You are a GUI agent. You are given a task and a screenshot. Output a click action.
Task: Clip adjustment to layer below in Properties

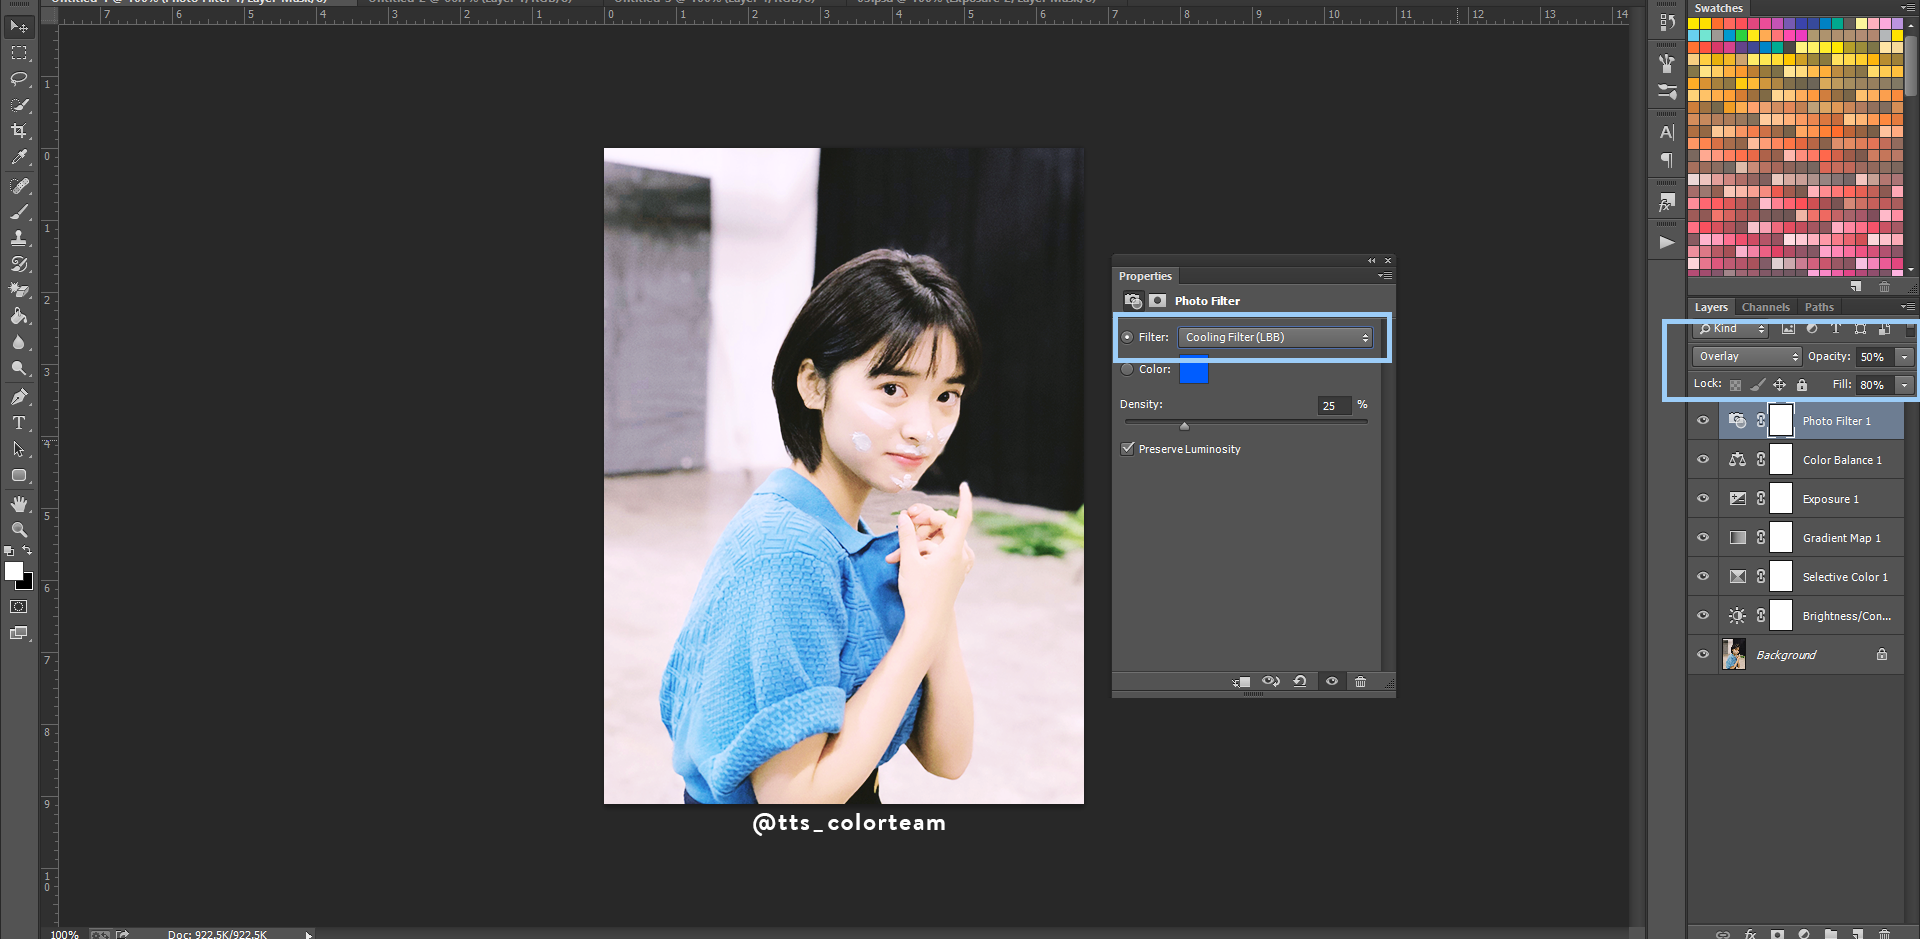[x=1242, y=681]
